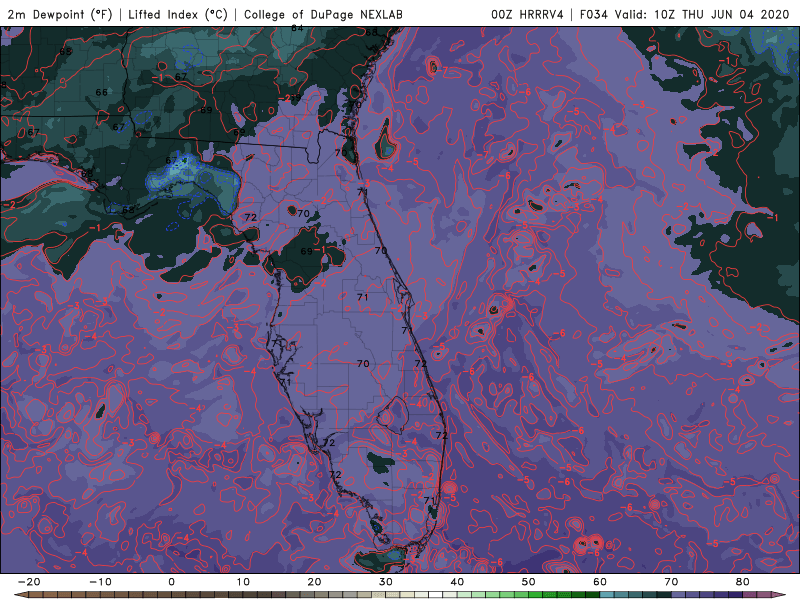Viewport: 800px width, 600px height.
Task: Click the "Lifted Index (°C)" header text
Action: 178,15
